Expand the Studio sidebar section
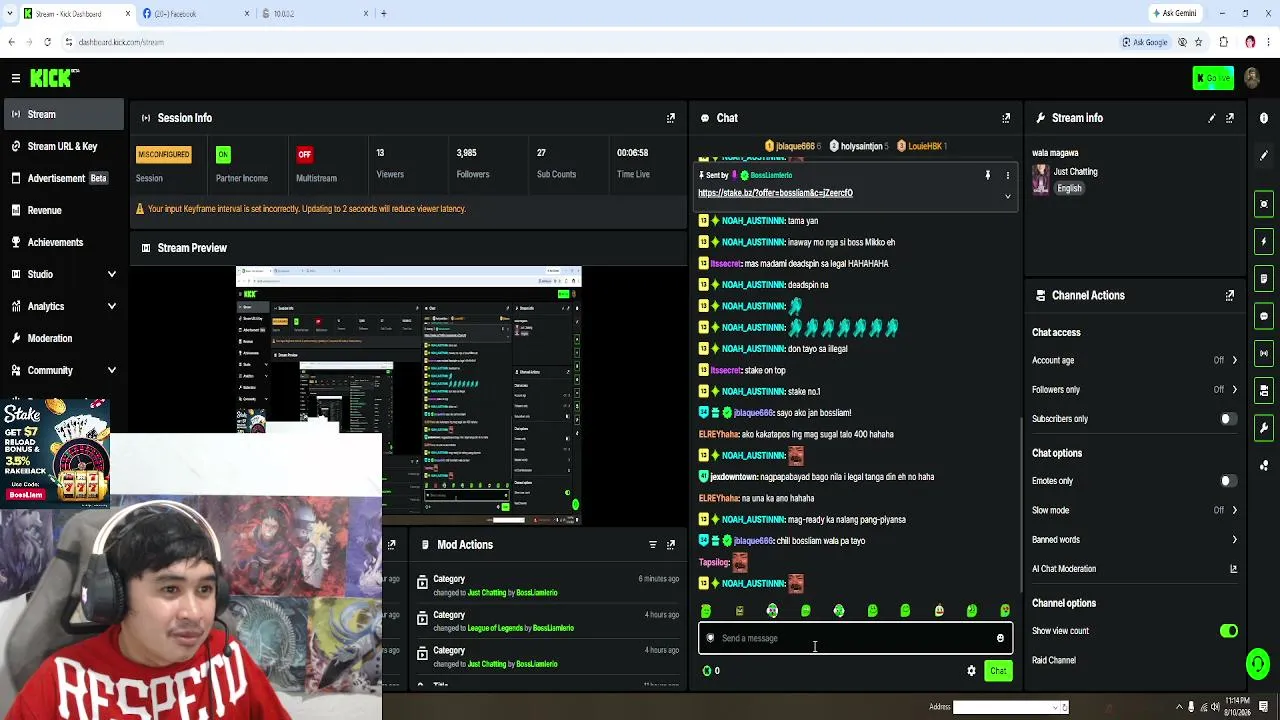Viewport: 1280px width, 720px height. point(64,274)
